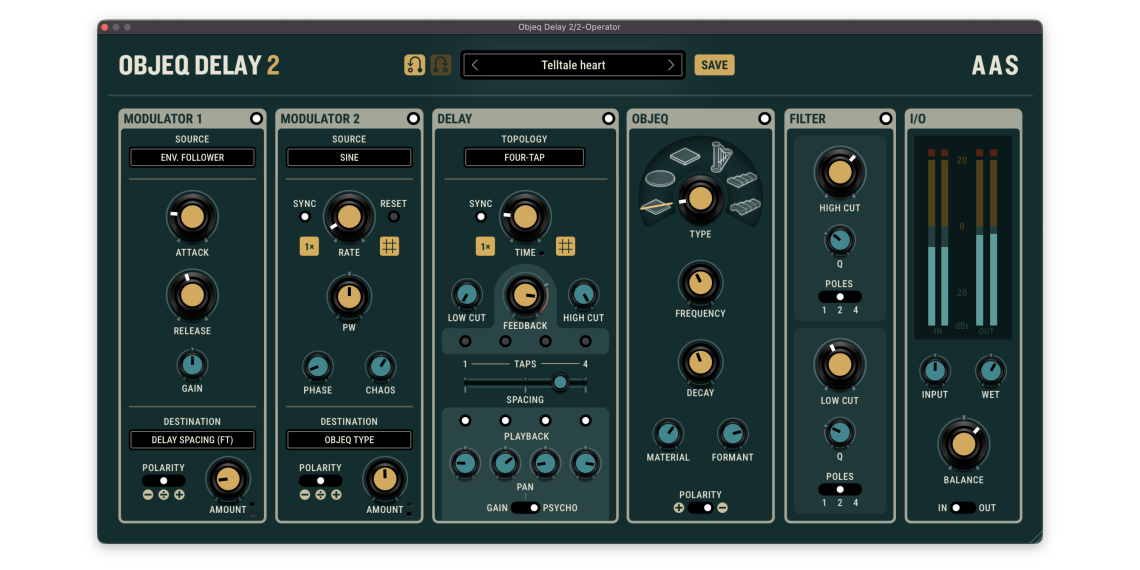Enable Sync in the Modulator 2 section

305,217
